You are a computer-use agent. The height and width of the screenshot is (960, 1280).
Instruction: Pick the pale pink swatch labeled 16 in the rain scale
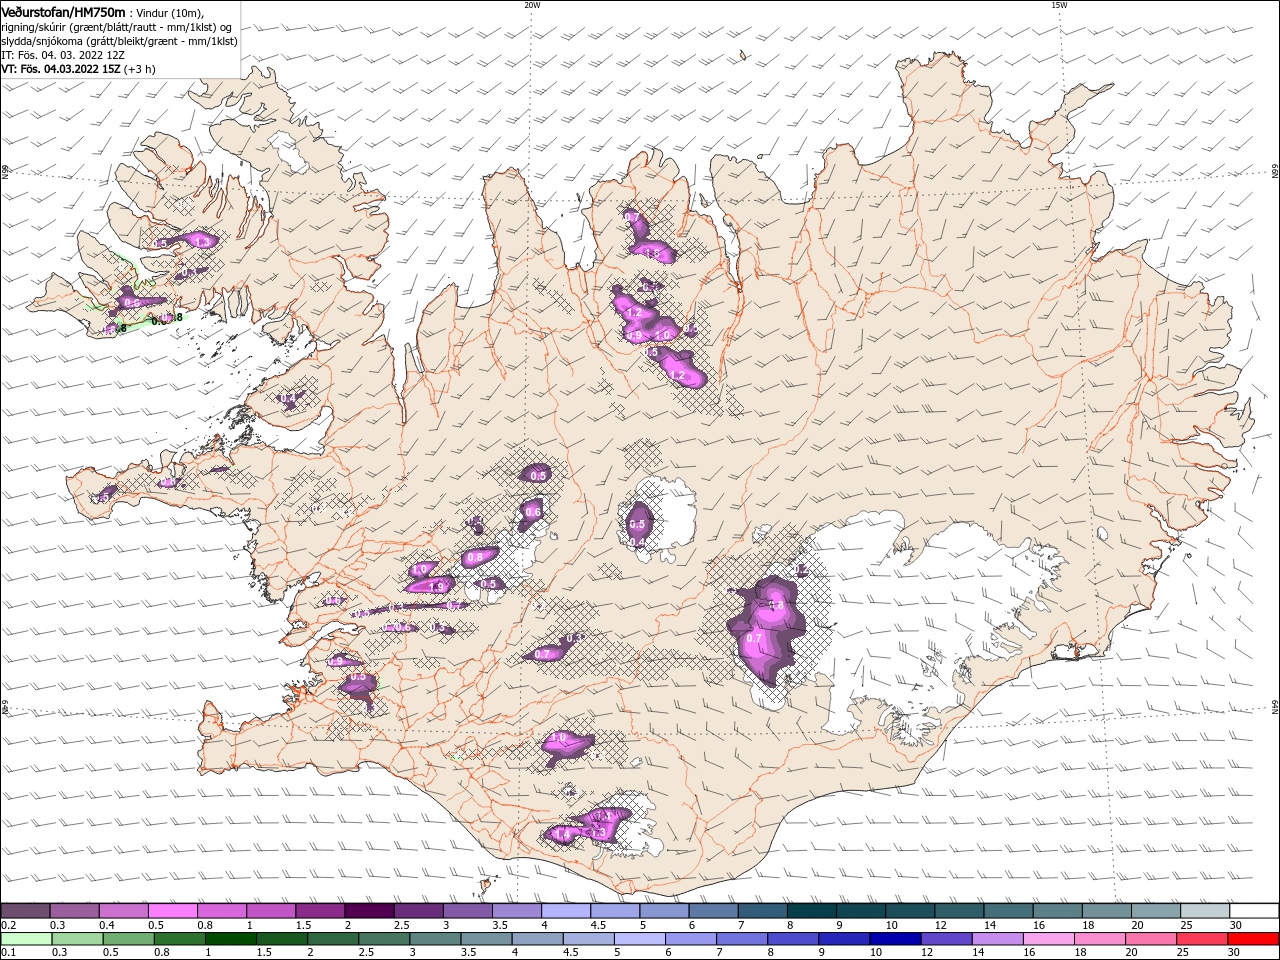pyautogui.click(x=1048, y=939)
